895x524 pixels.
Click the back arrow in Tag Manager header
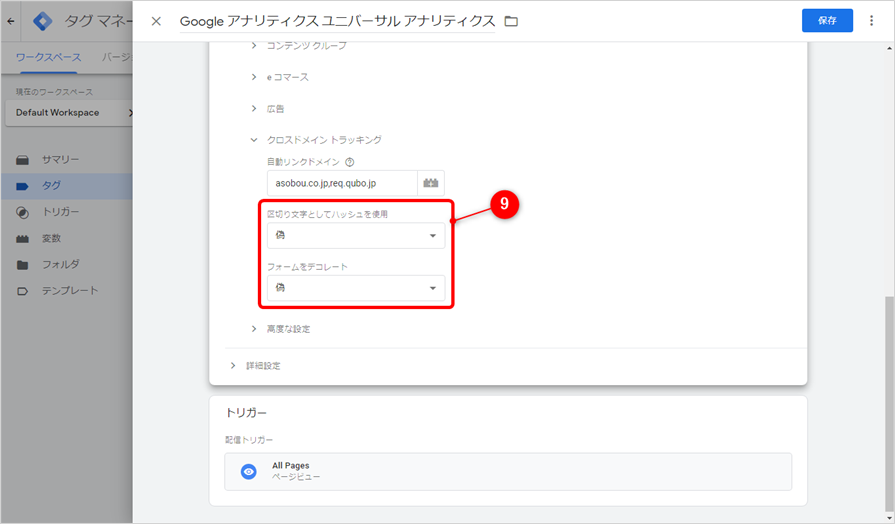[x=11, y=21]
